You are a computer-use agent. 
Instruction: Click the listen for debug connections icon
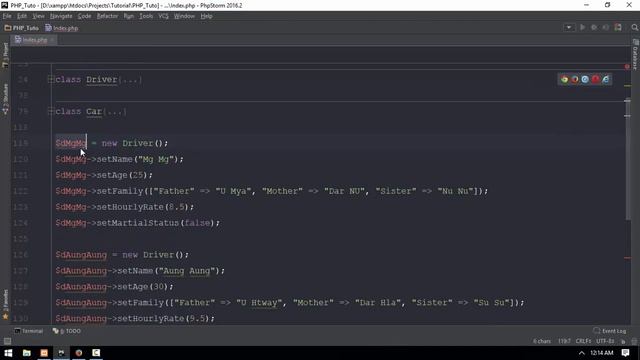click(606, 28)
